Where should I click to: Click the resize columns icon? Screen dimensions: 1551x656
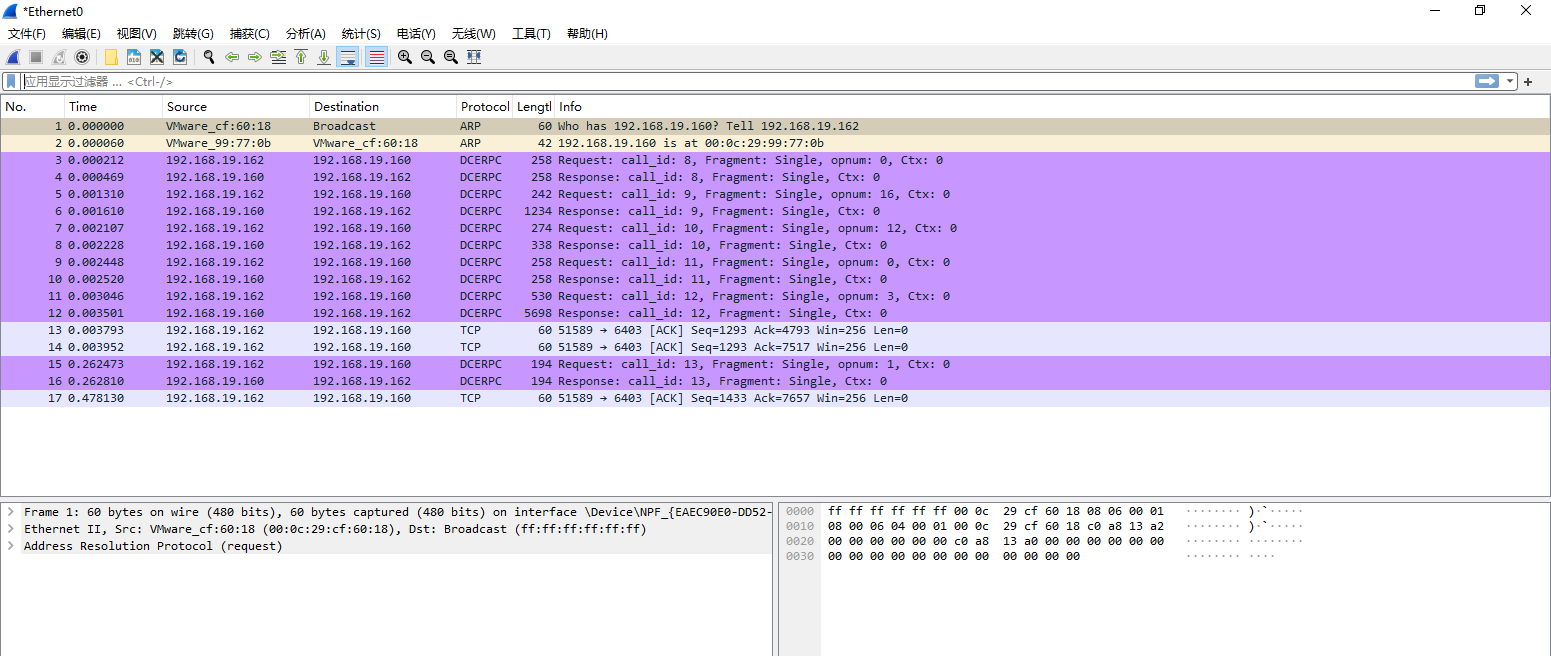point(474,57)
